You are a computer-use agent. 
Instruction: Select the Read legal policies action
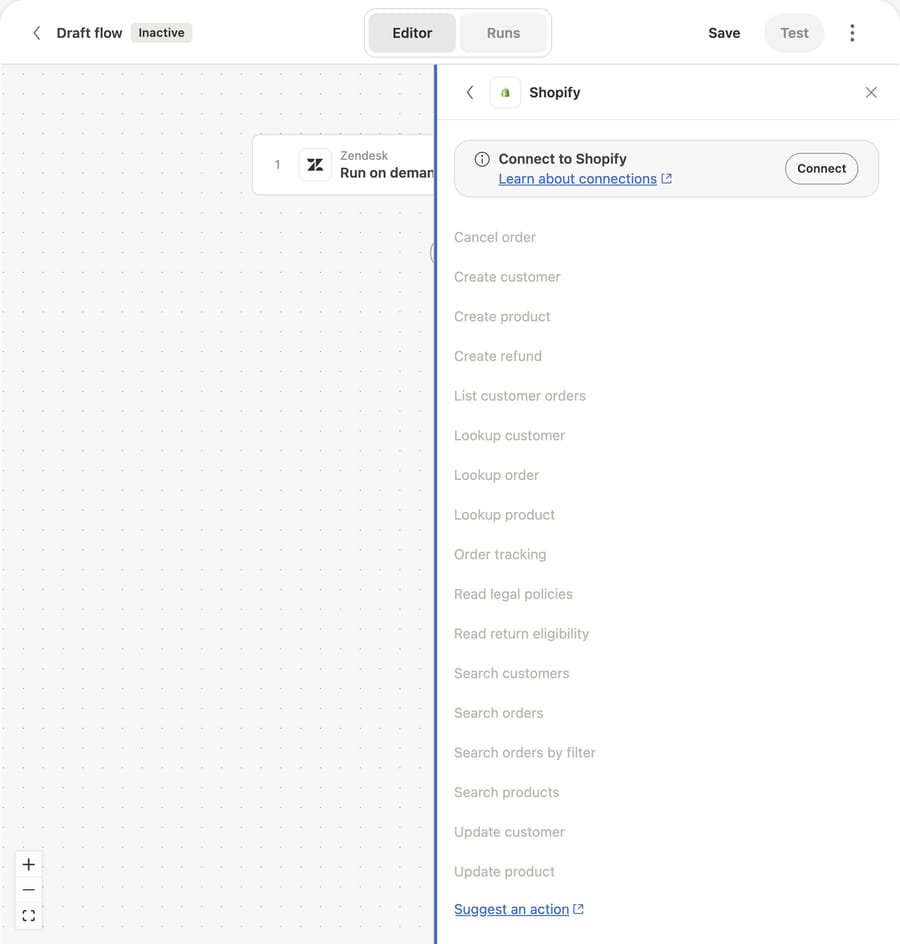(514, 594)
